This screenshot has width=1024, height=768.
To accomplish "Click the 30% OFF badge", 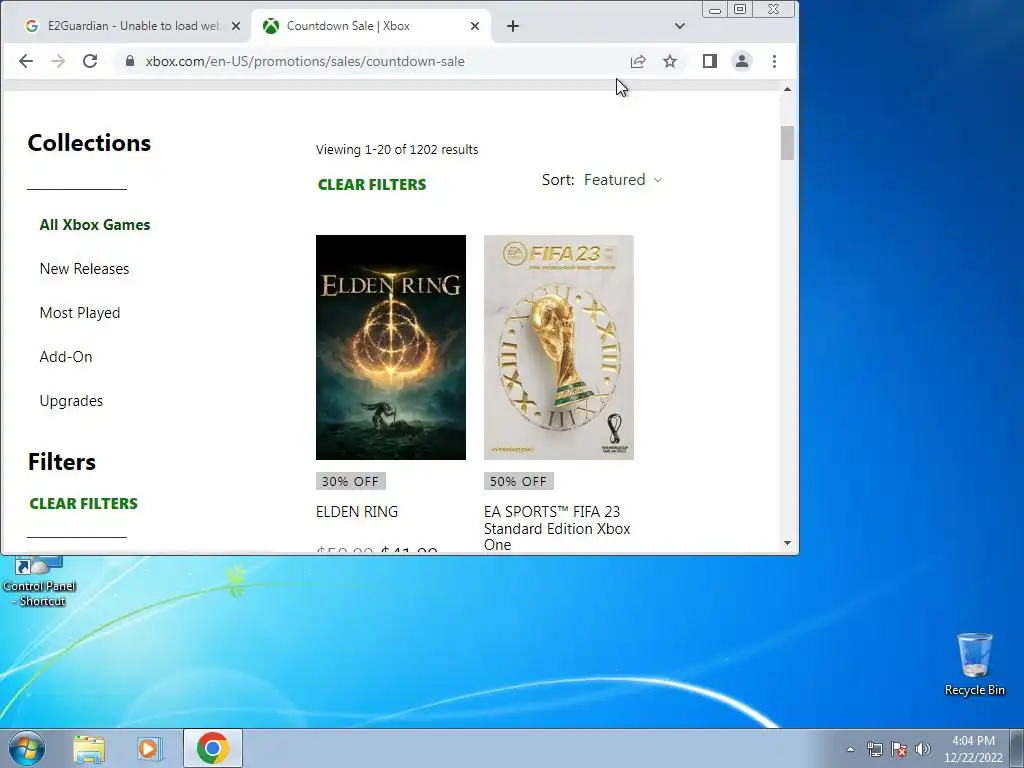I will pos(351,481).
